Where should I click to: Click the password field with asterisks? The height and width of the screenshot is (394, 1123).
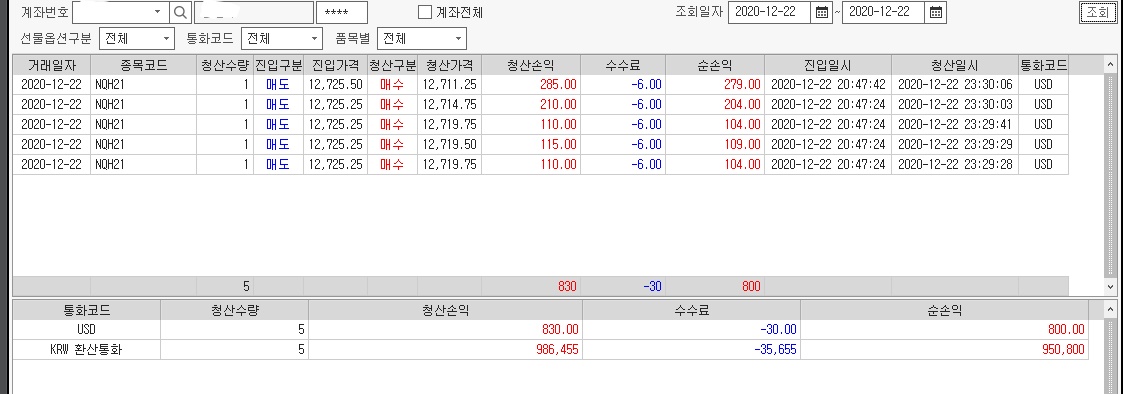coord(342,12)
